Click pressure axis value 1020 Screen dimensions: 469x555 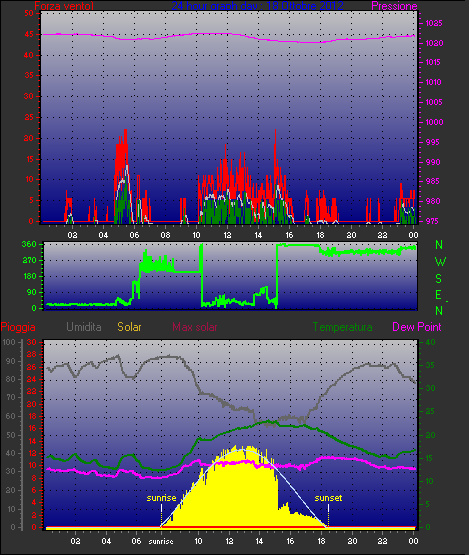coord(434,43)
